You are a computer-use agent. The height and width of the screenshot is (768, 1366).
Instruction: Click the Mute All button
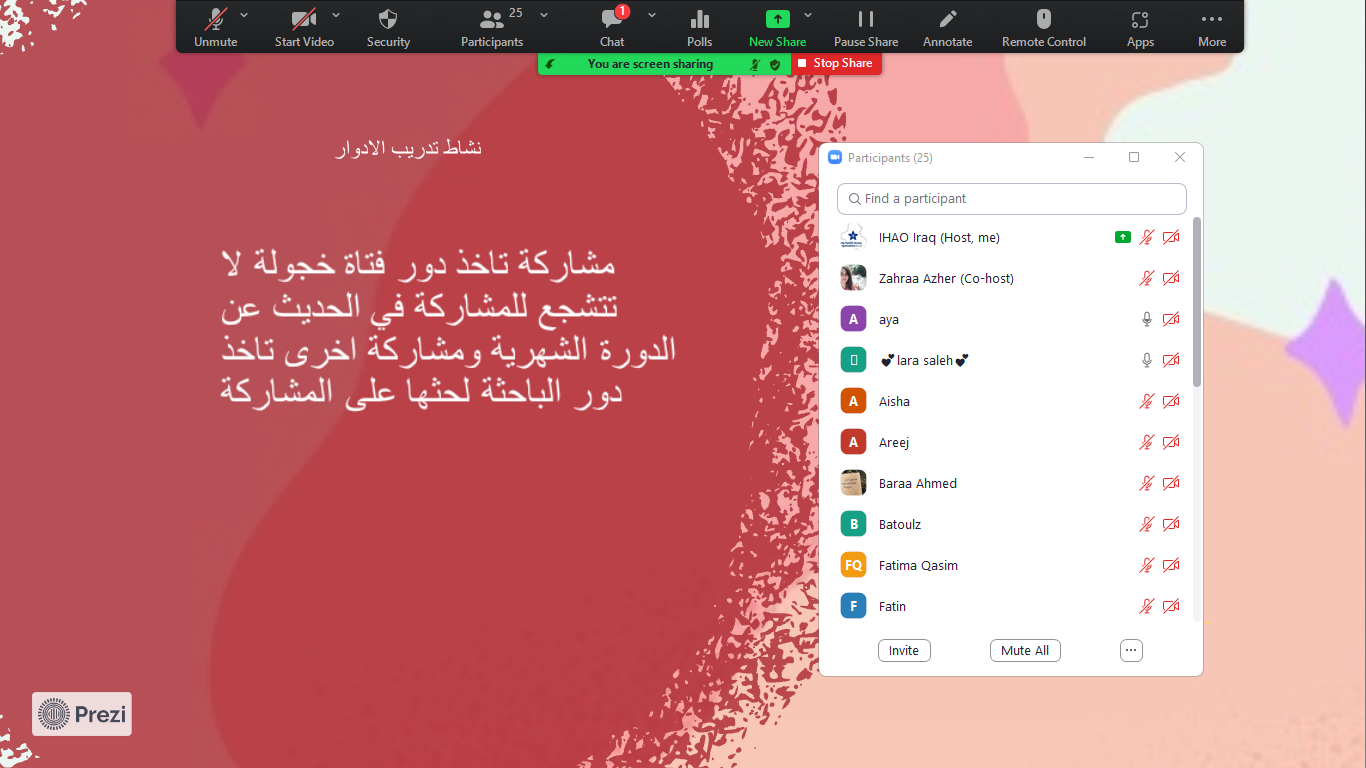(x=1025, y=651)
